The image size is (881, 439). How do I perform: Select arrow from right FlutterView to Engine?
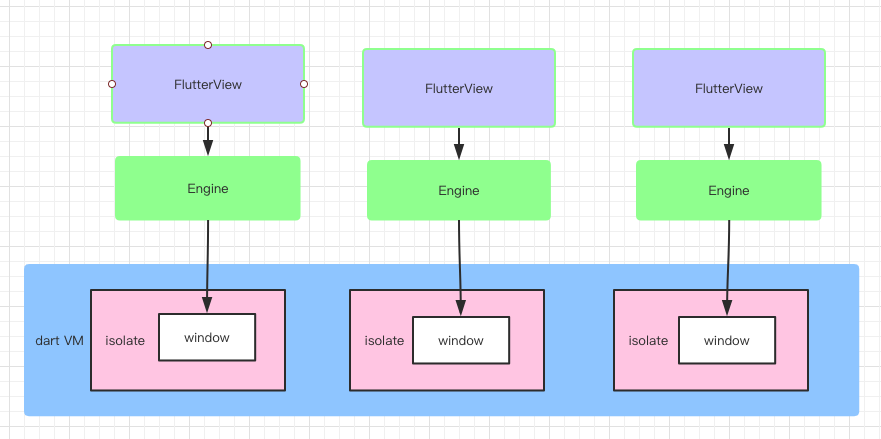729,144
